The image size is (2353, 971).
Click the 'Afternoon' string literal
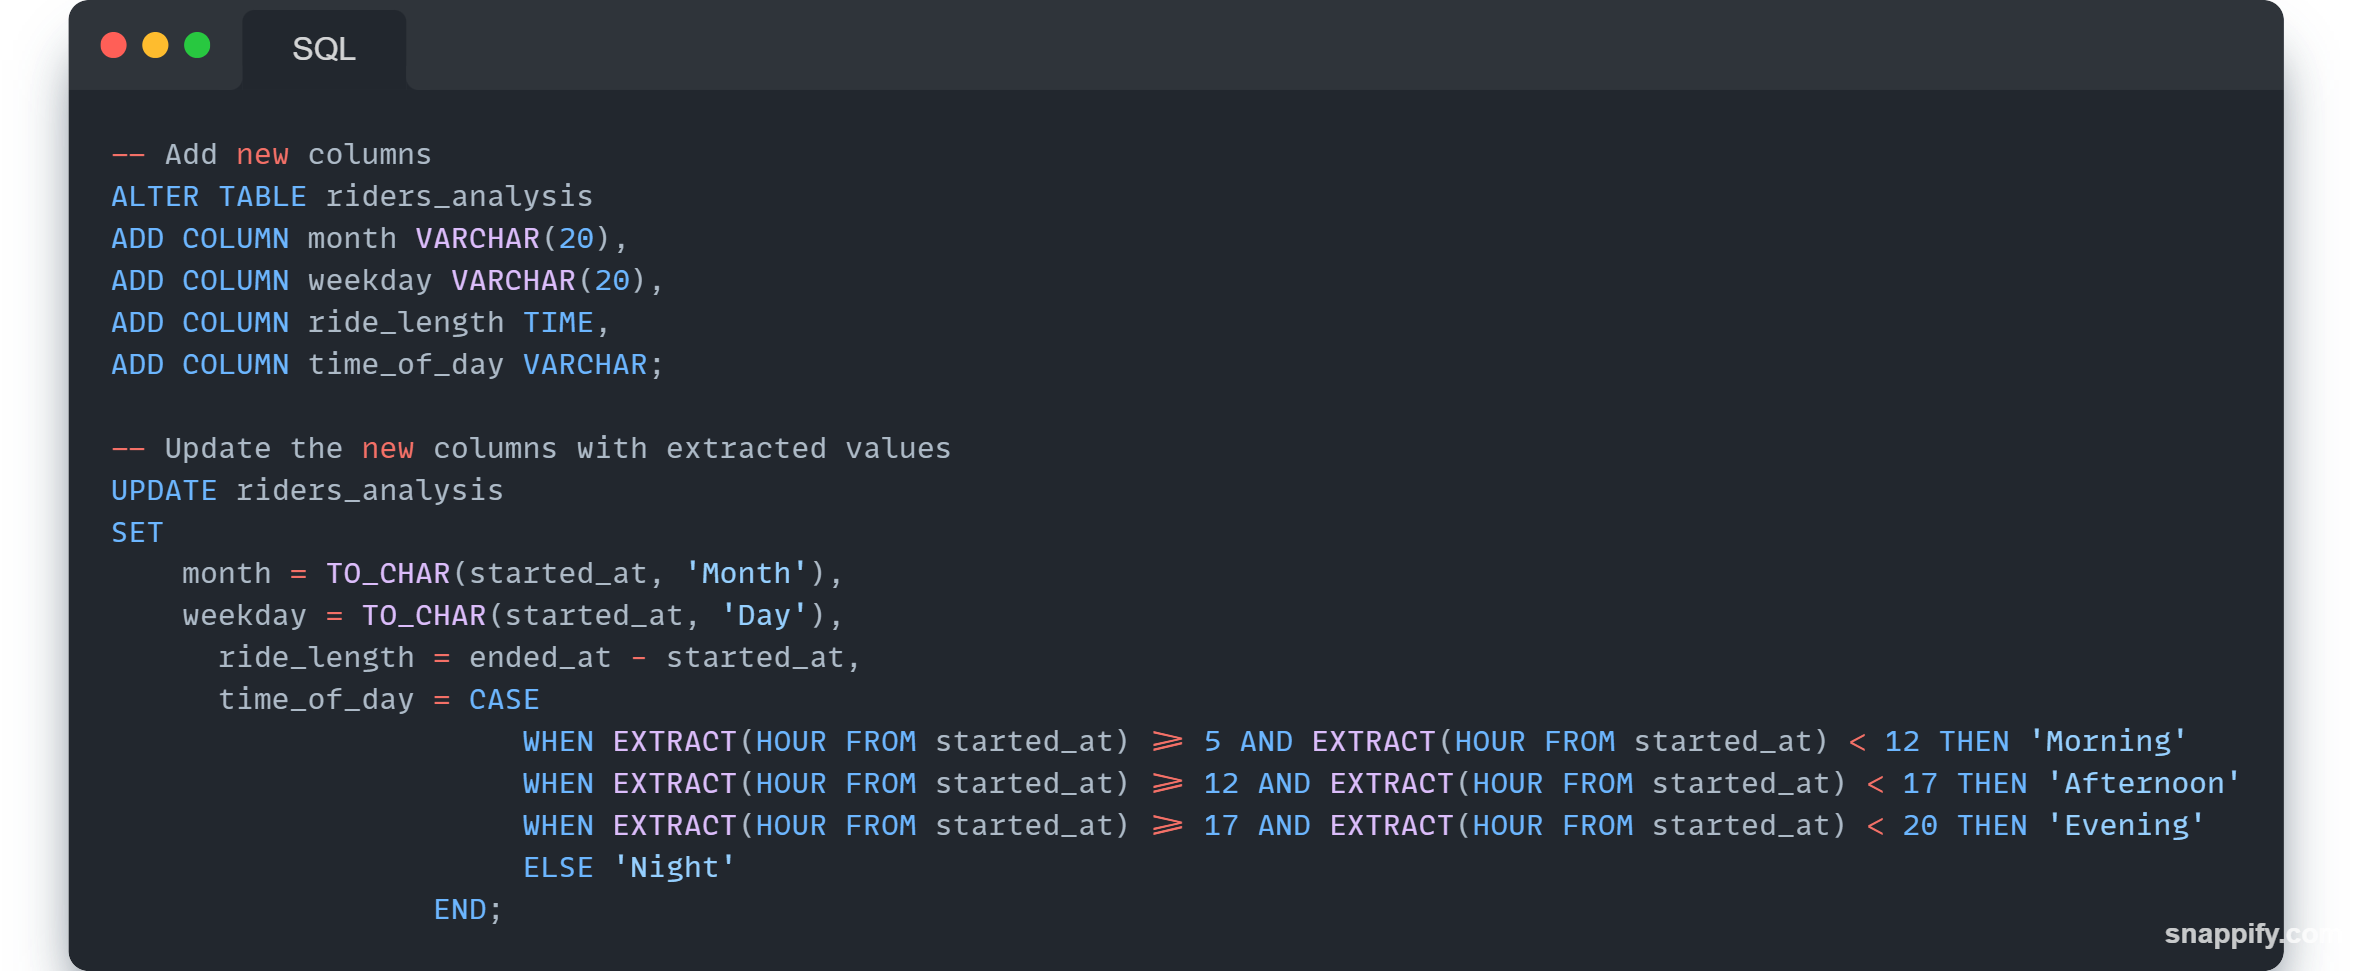tap(2144, 783)
